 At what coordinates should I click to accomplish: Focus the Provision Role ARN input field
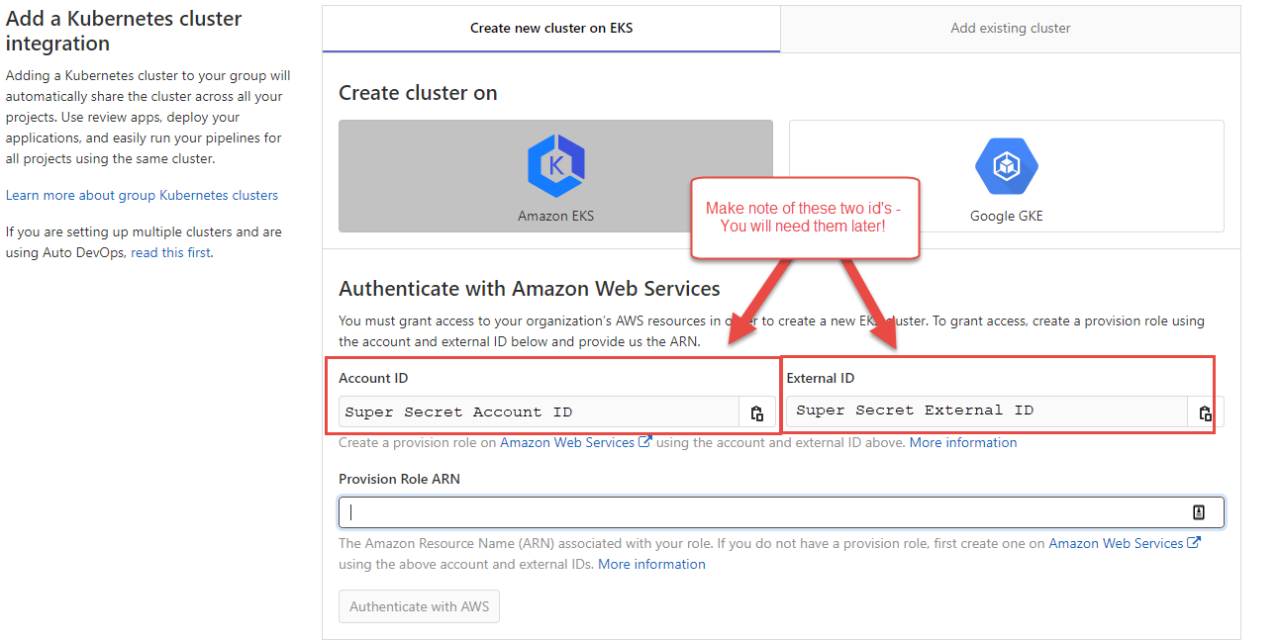click(x=781, y=512)
